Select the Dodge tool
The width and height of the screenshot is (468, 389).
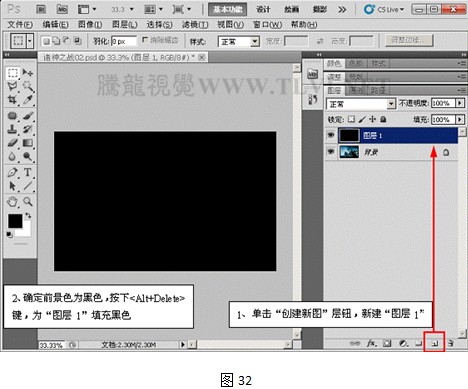pos(28,156)
